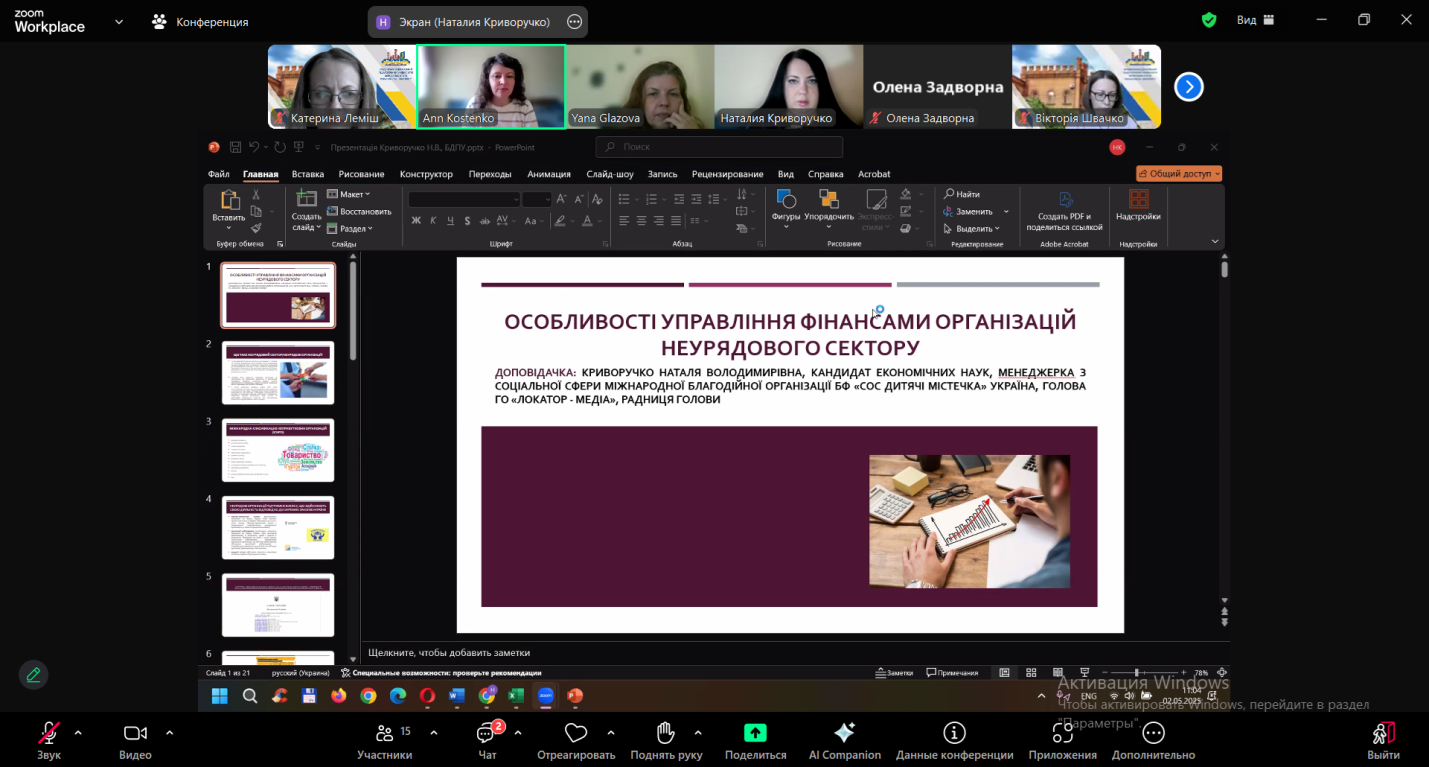The image size is (1429, 767).
Task: Expand audio options arrow next to Звук
Action: [78, 732]
